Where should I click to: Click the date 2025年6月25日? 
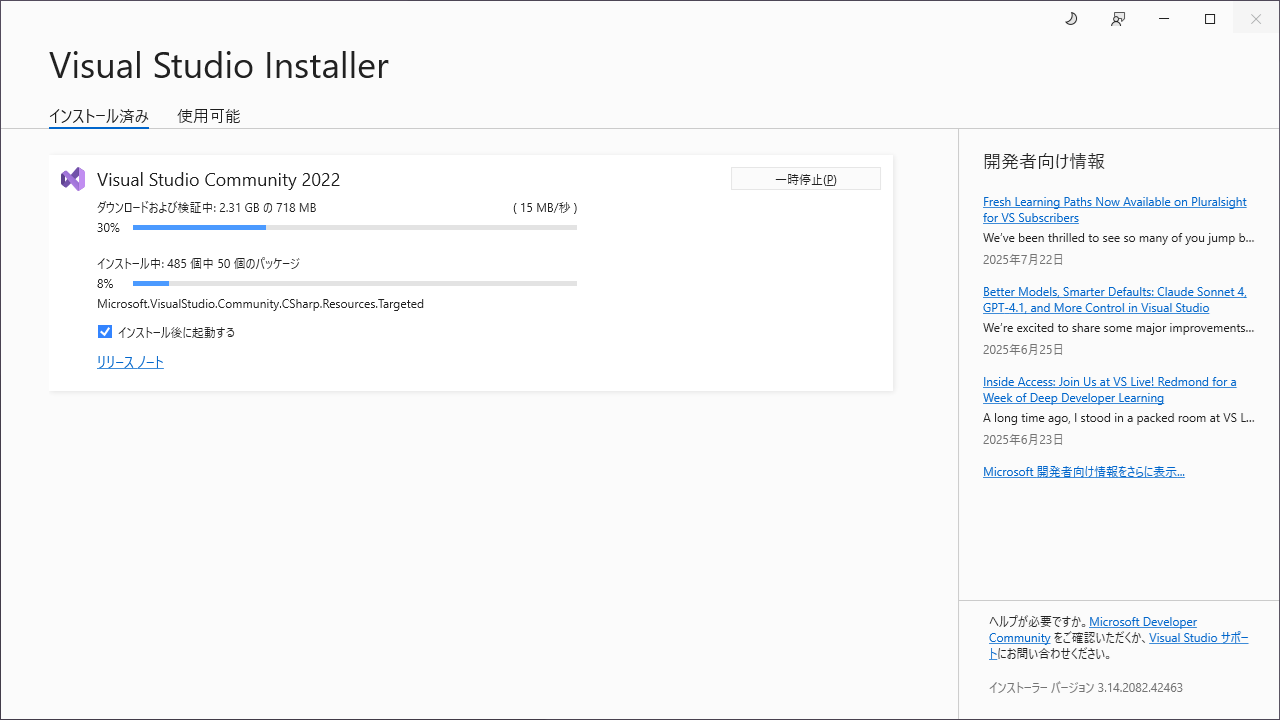point(1023,350)
